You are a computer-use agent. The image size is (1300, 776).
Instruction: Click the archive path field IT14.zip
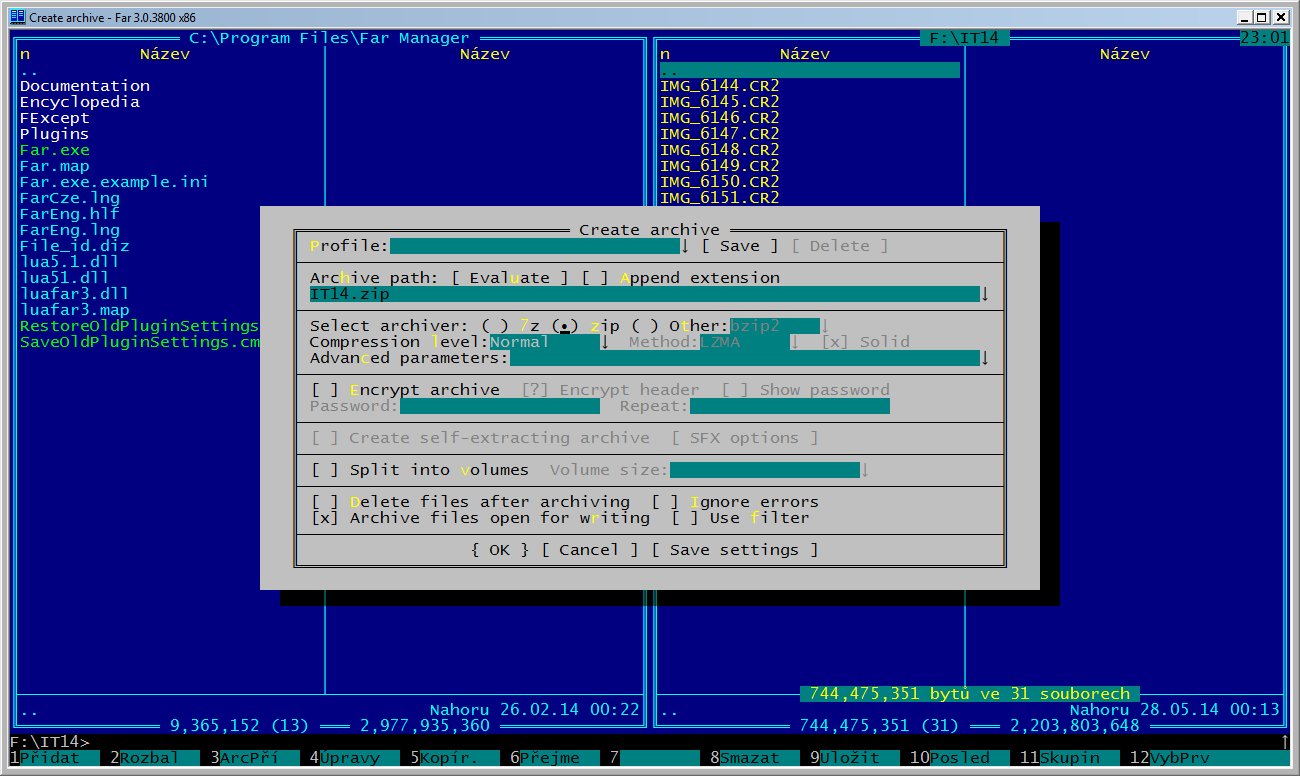tap(645, 294)
